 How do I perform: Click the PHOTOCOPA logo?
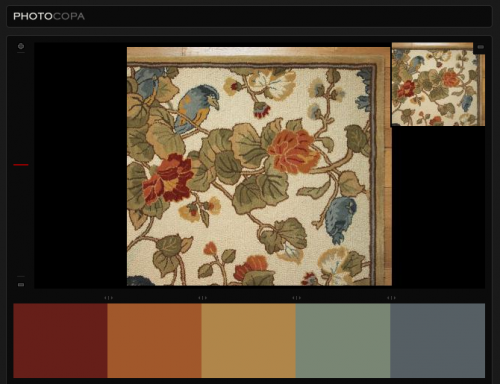49,16
